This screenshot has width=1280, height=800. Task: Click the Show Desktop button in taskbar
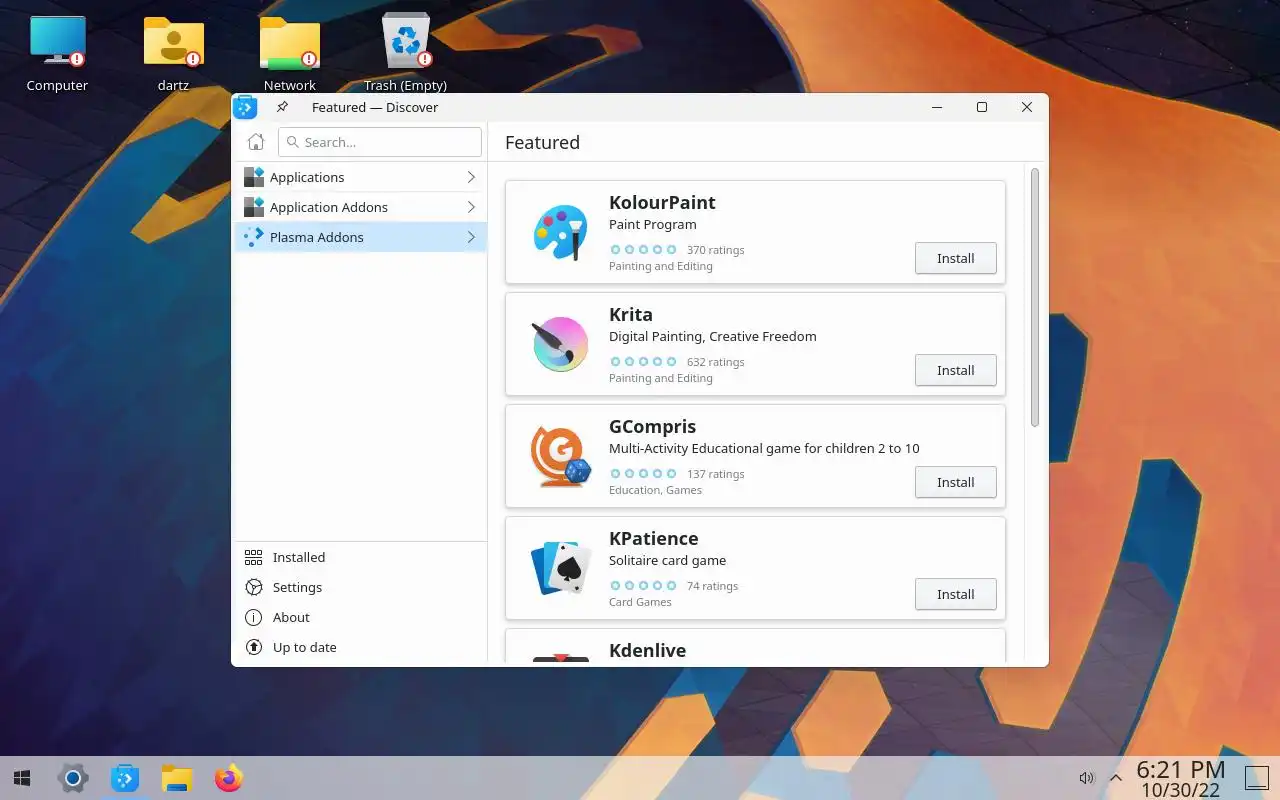(1256, 778)
